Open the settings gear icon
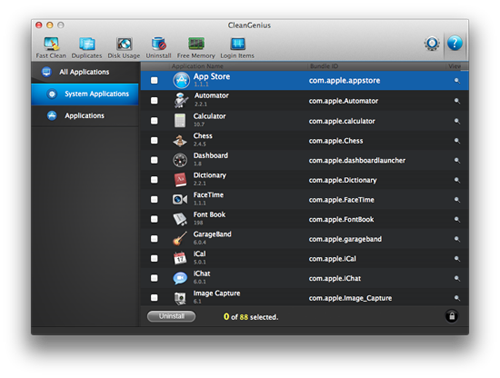This screenshot has height=378, width=500. coord(432,43)
